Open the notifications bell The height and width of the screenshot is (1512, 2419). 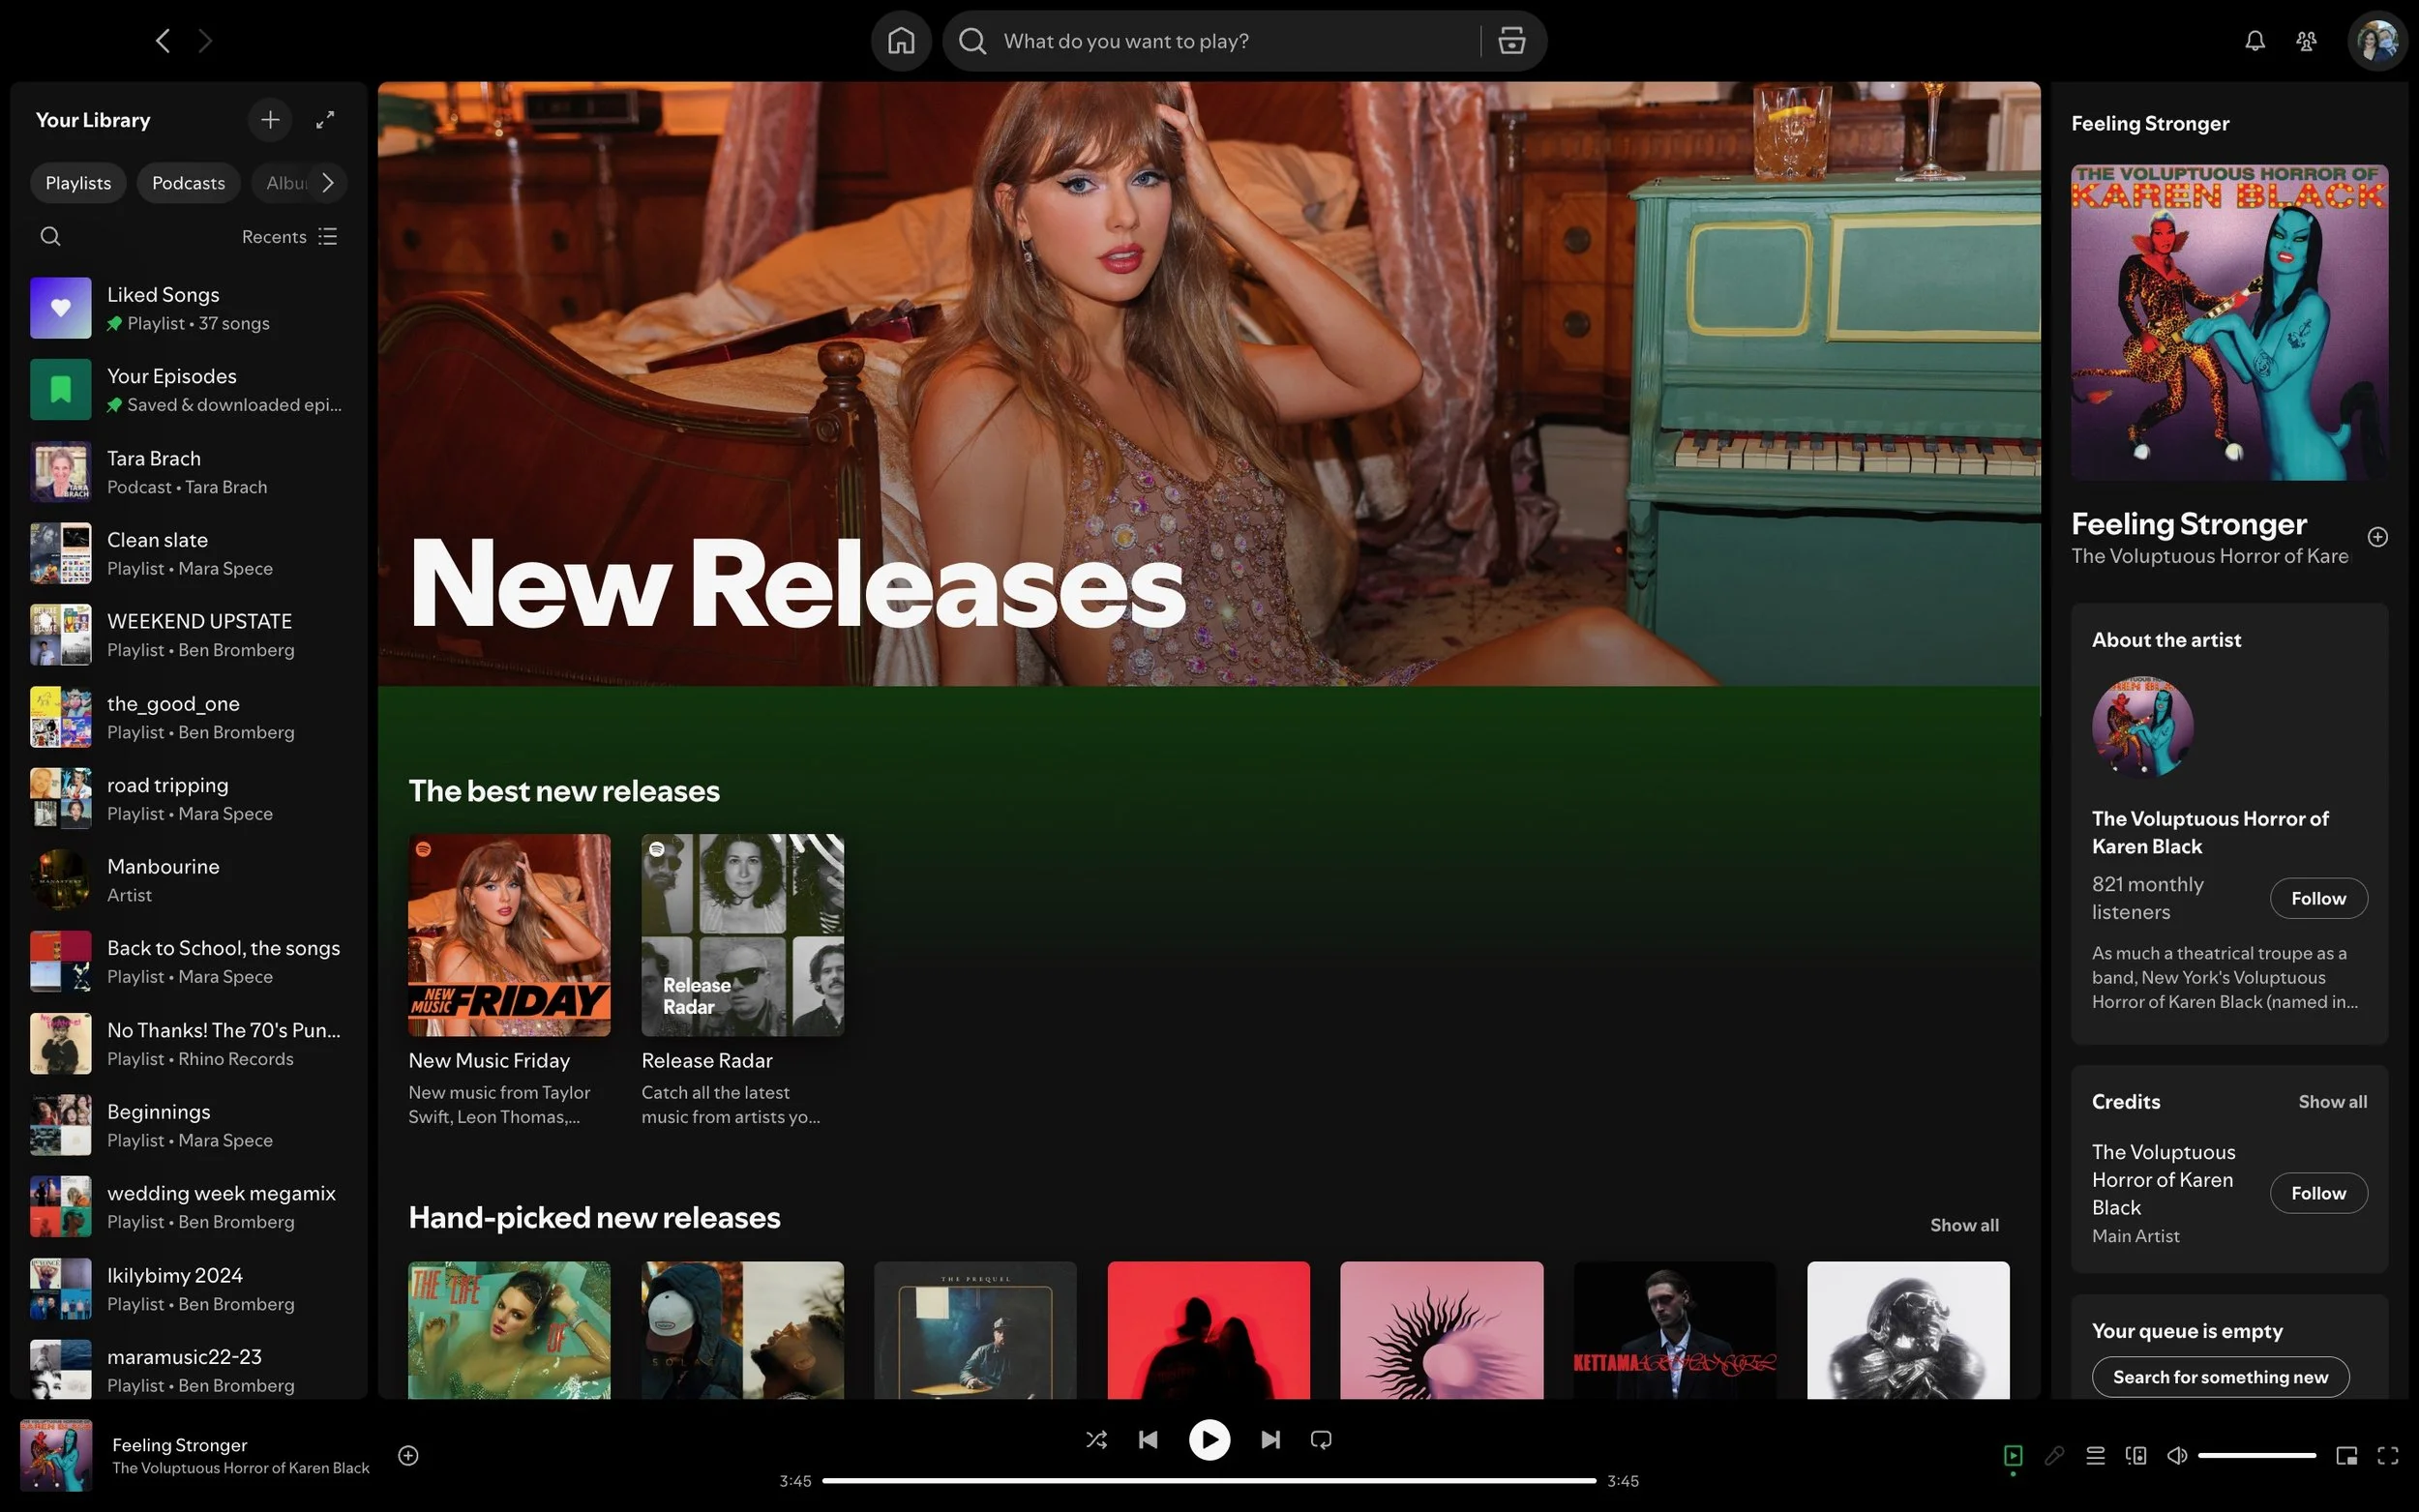(x=2254, y=41)
